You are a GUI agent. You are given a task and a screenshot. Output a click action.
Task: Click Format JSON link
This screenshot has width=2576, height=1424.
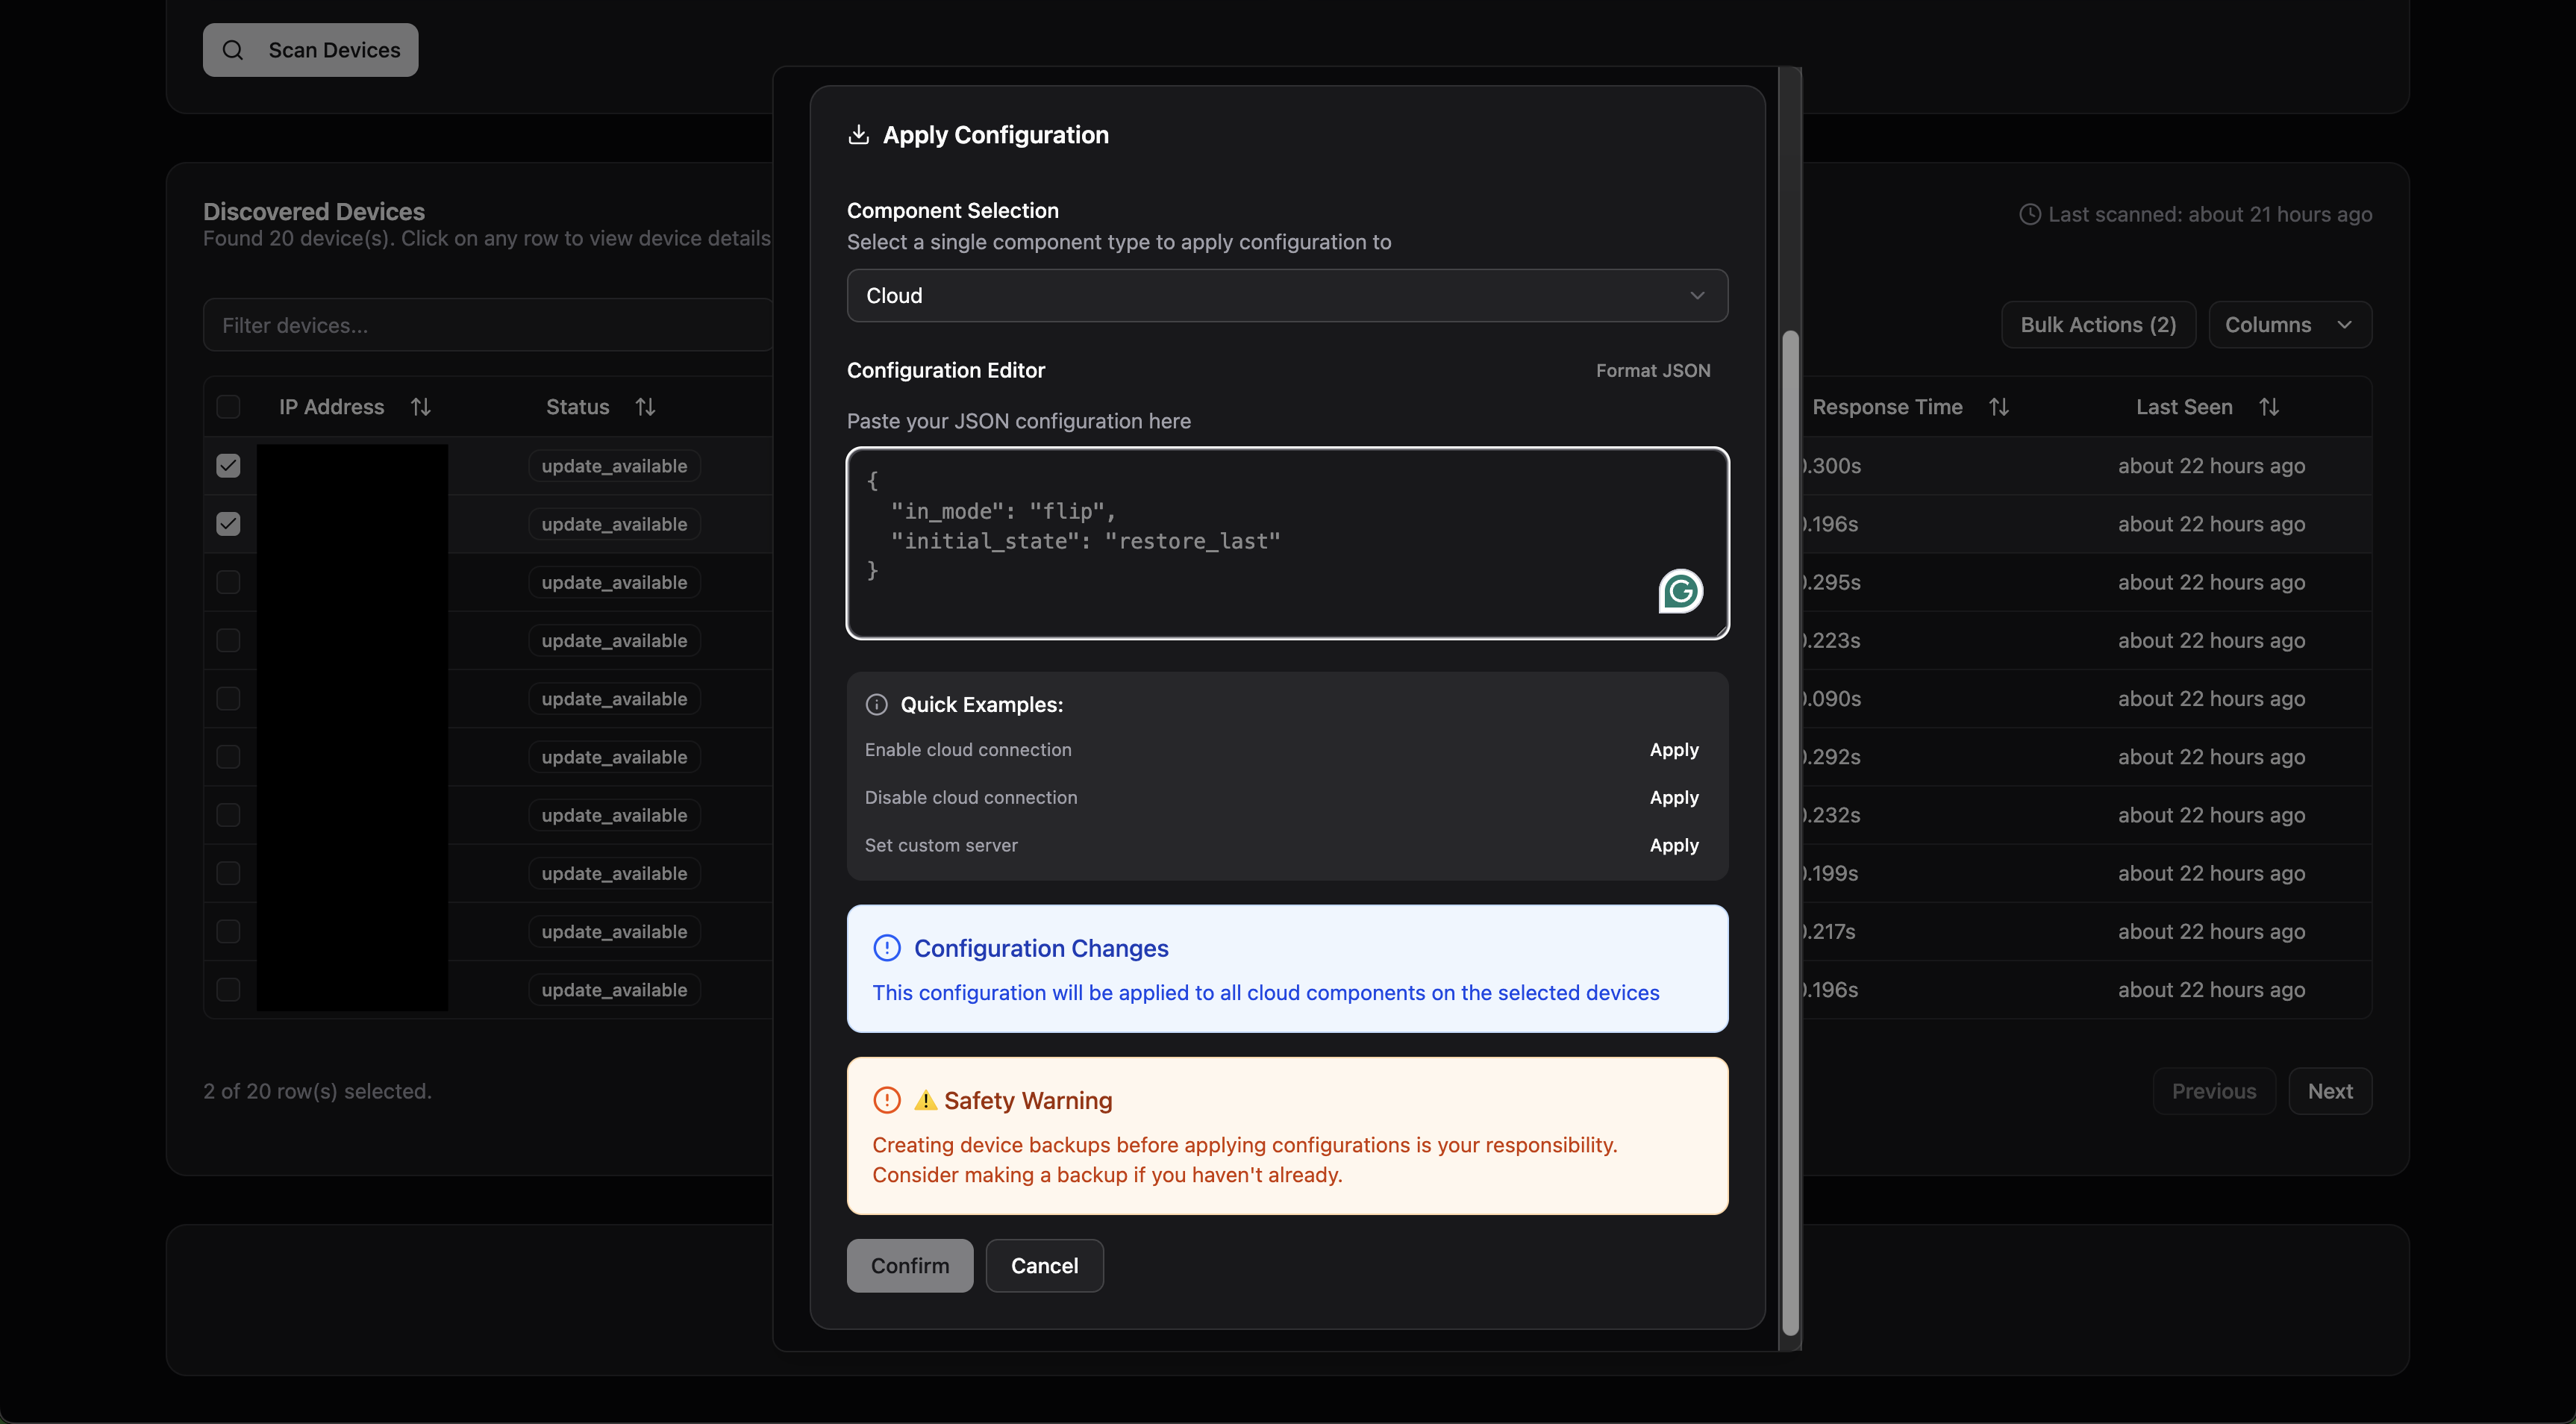(x=1653, y=370)
